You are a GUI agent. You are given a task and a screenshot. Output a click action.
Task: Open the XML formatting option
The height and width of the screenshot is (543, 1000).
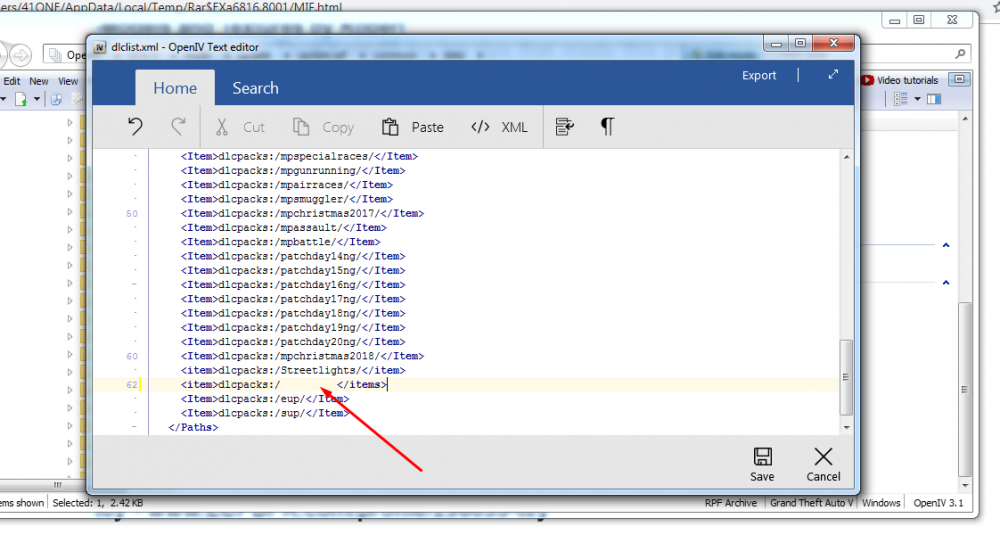(x=499, y=127)
